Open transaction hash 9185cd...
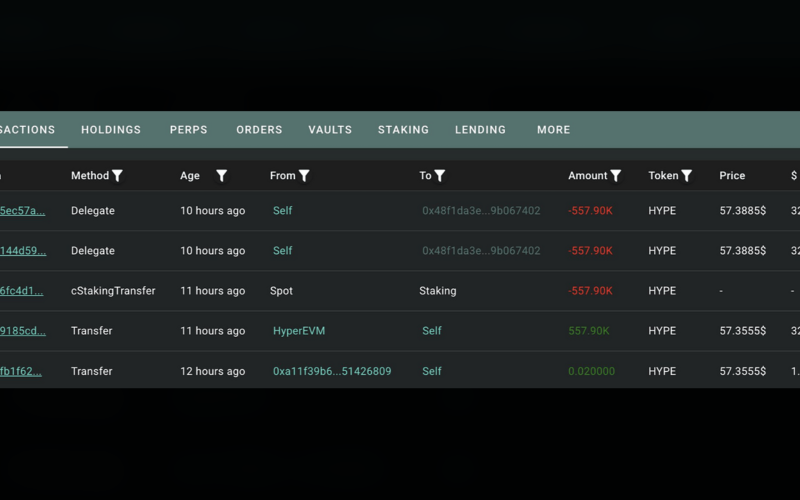The width and height of the screenshot is (800, 500). point(23,331)
